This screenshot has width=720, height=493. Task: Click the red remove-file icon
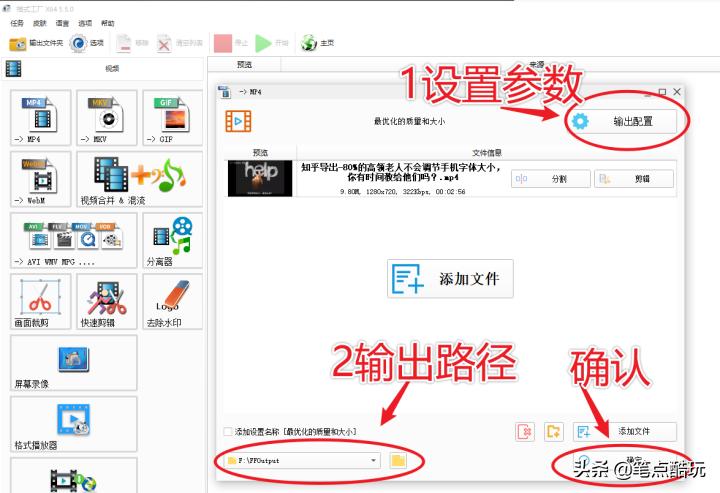pos(524,431)
